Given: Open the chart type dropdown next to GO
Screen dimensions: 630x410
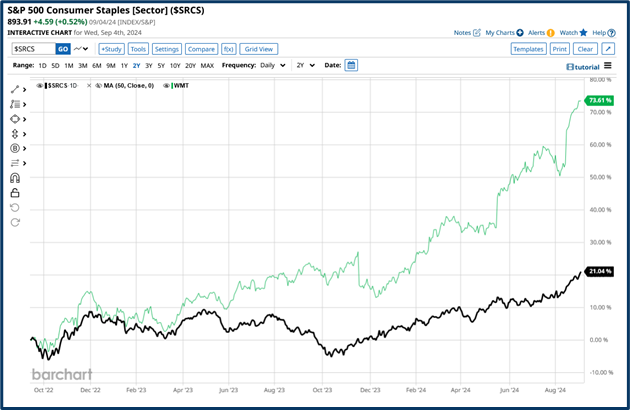Looking at the screenshot, I should 78,48.
